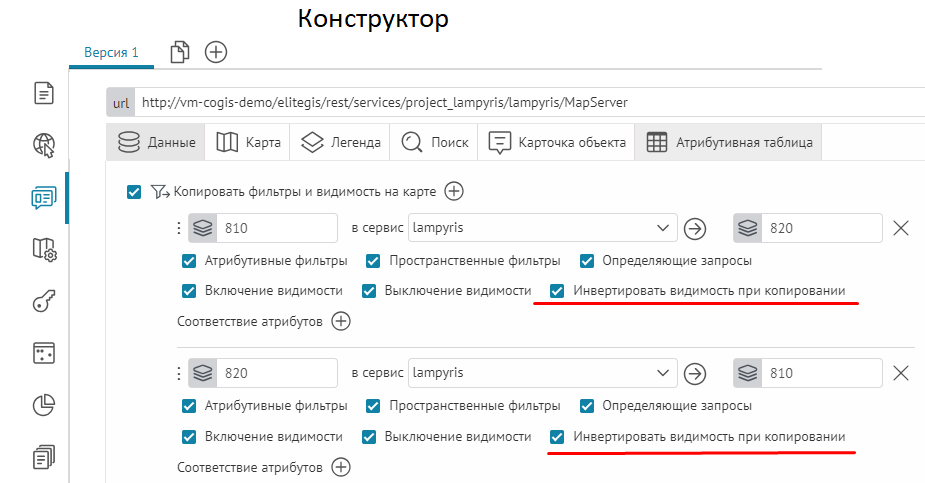Expand the lampyris service dropdown in second rule
This screenshot has height=483, width=925.
[x=662, y=374]
